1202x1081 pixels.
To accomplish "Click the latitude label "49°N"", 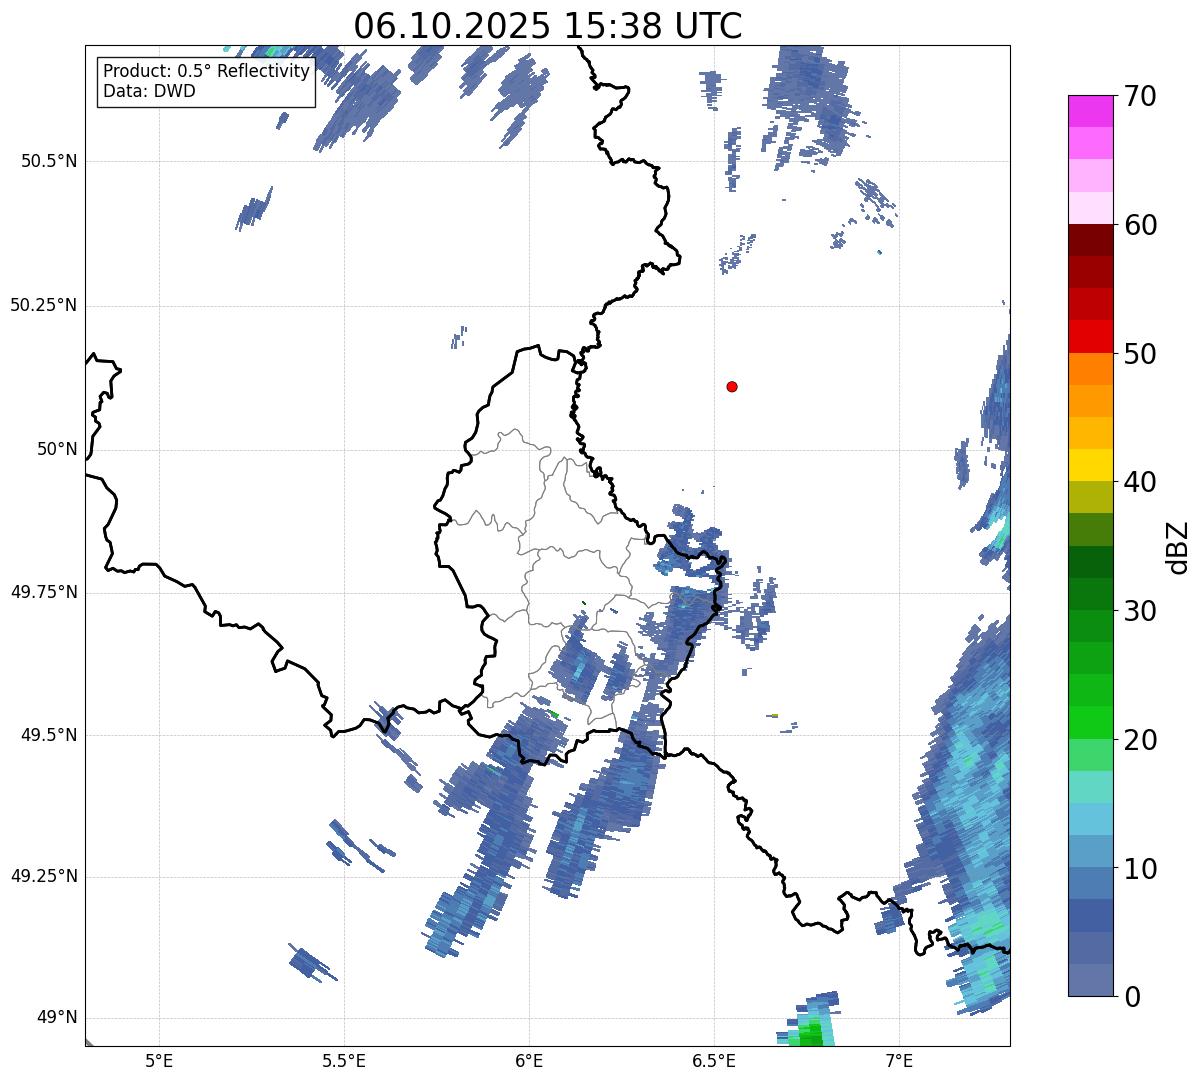I will (57, 1018).
